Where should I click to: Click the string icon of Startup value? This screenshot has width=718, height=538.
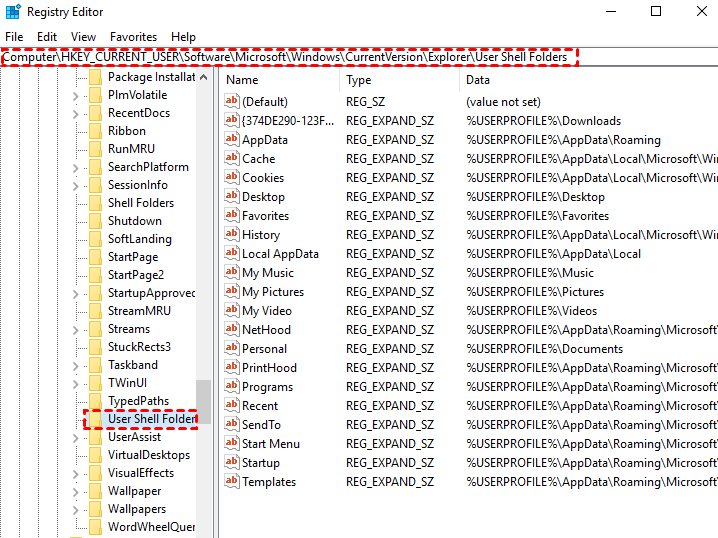click(232, 462)
